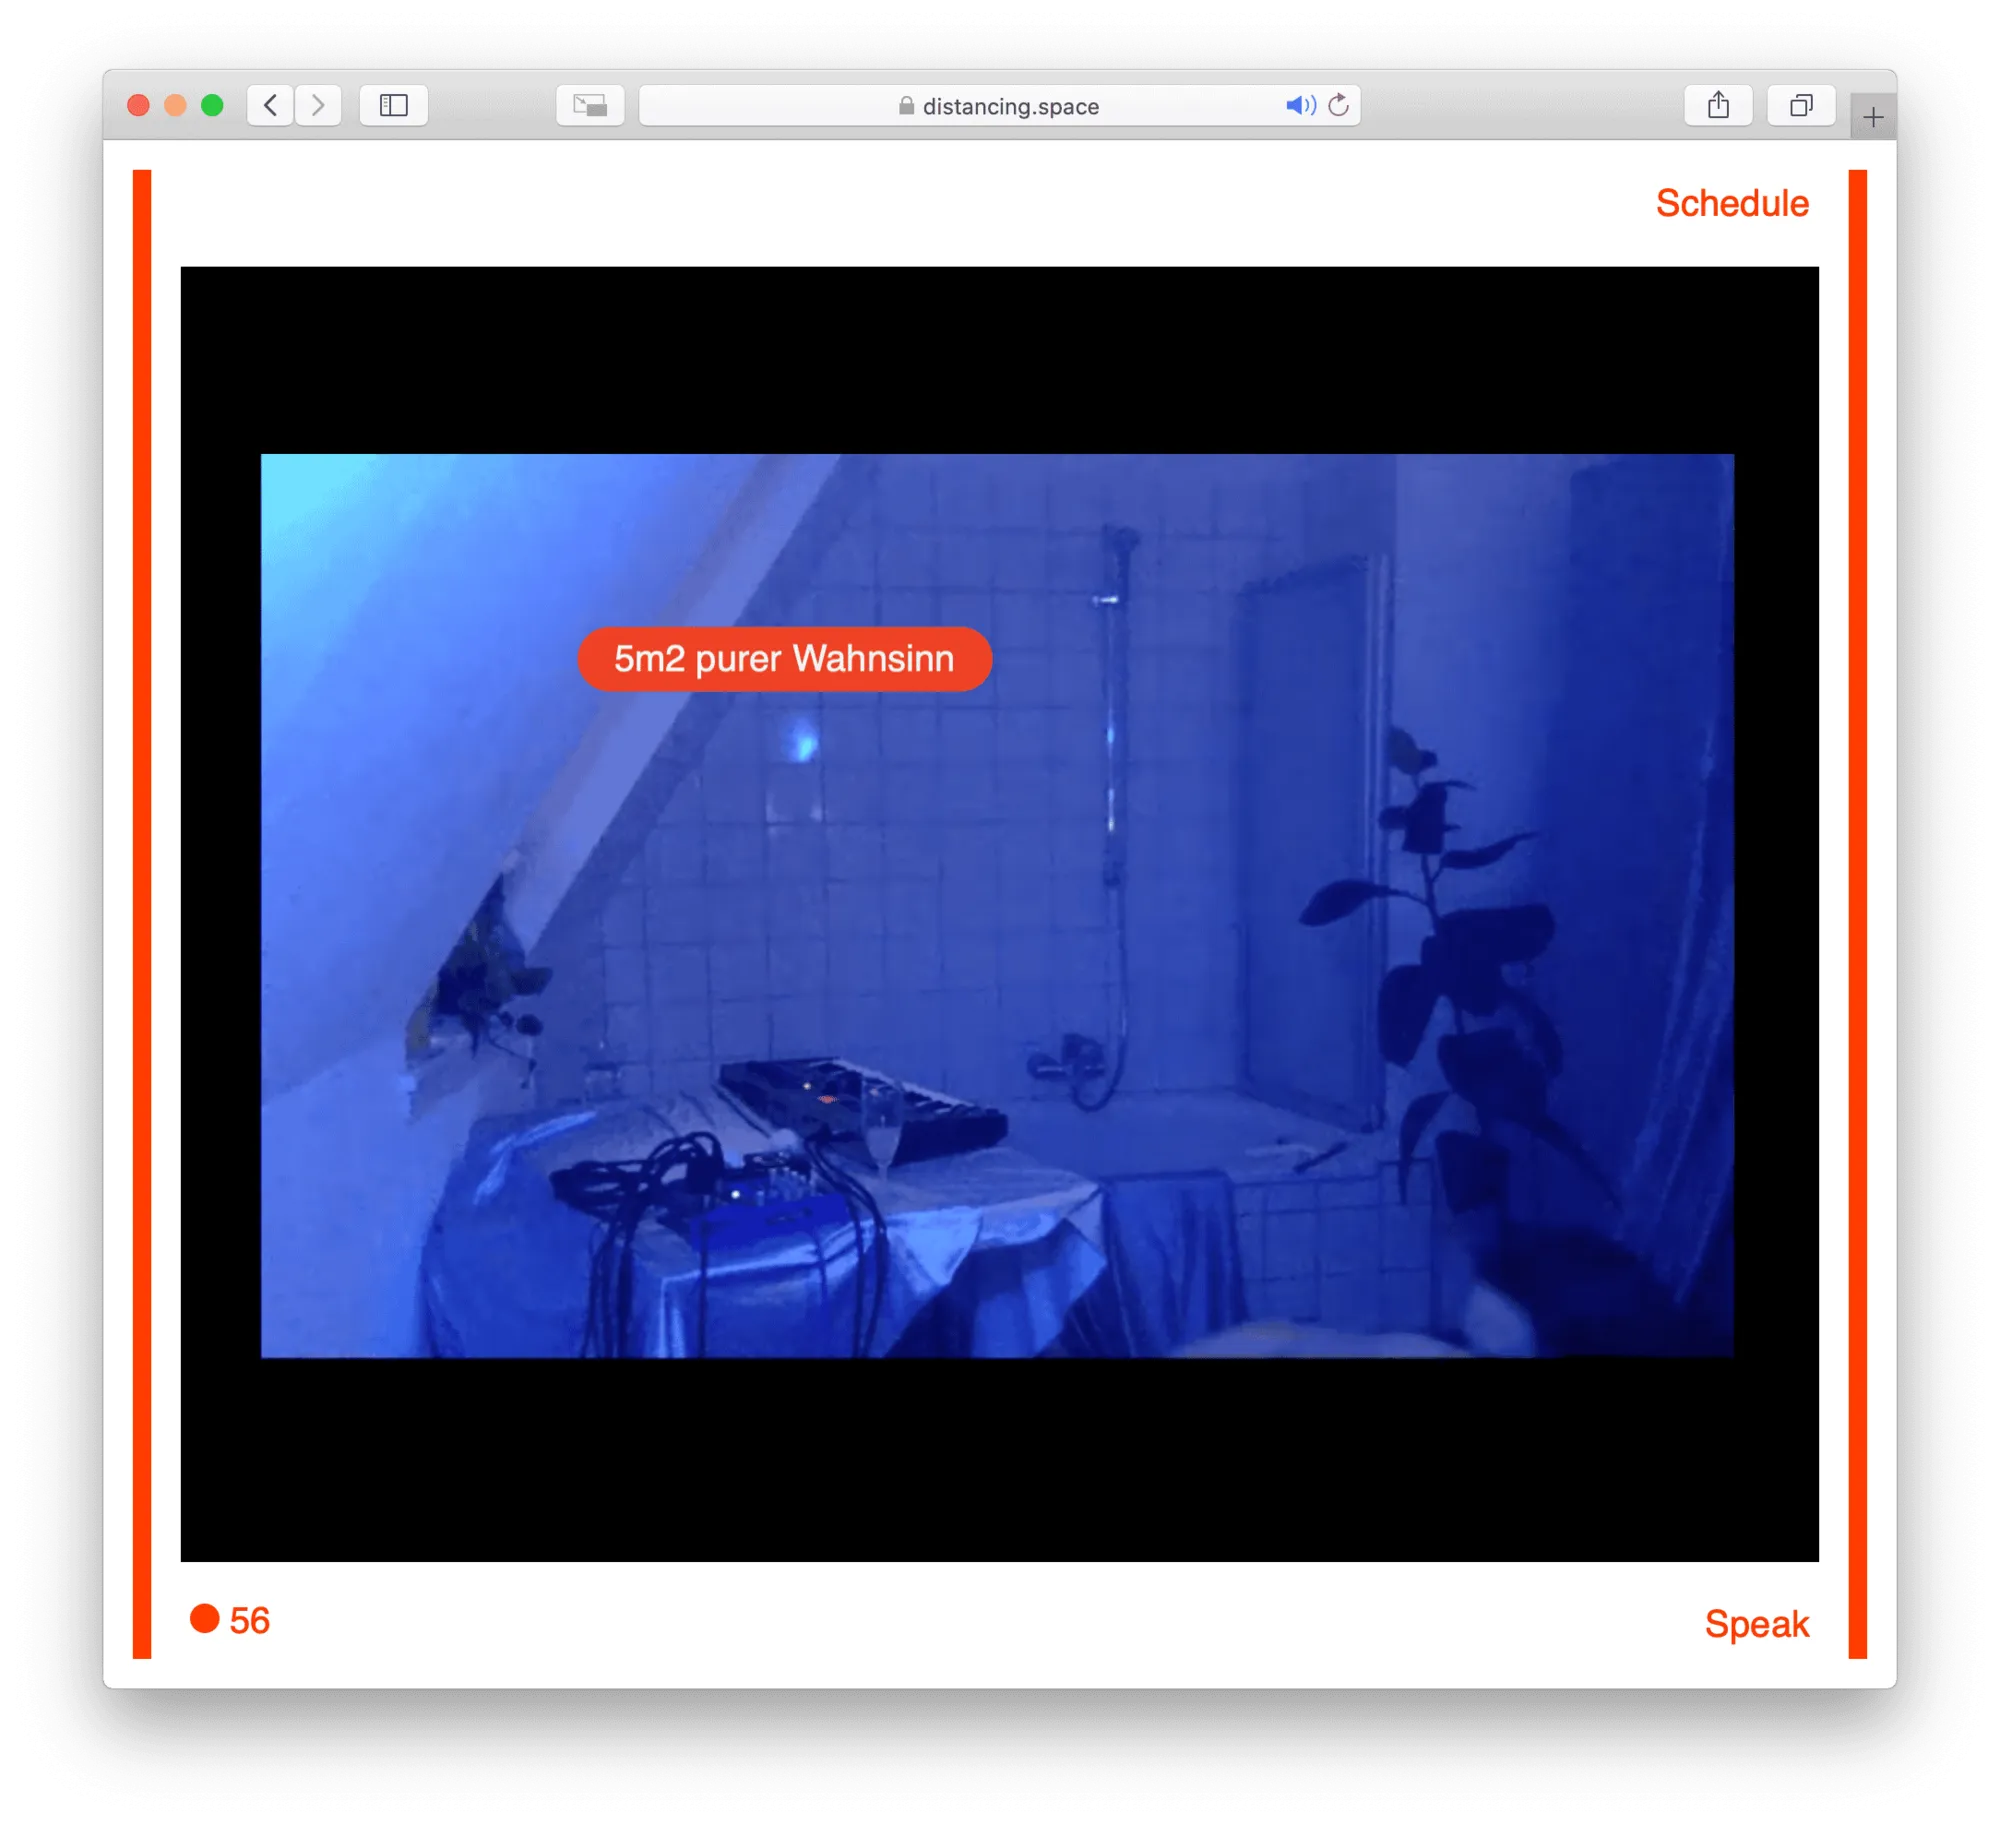2000x1825 pixels.
Task: Click the "5m2 purer Wahnsinn" label
Action: coord(784,659)
